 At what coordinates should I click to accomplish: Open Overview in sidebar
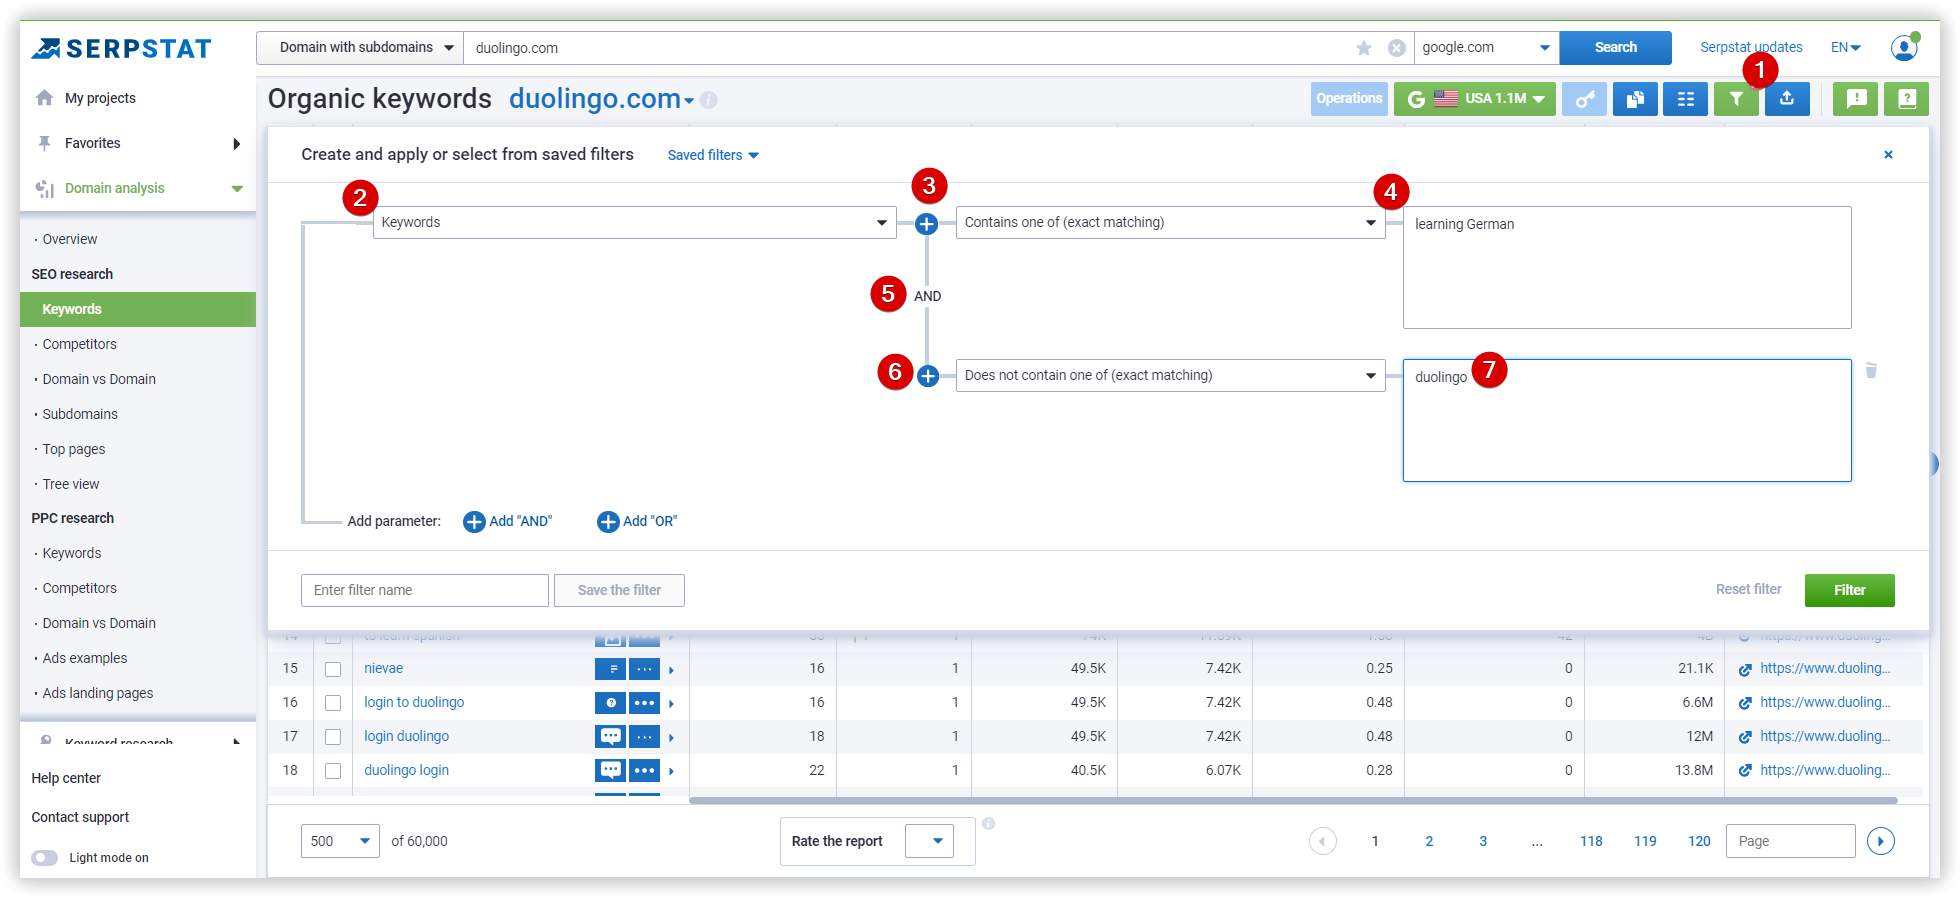pyautogui.click(x=70, y=239)
